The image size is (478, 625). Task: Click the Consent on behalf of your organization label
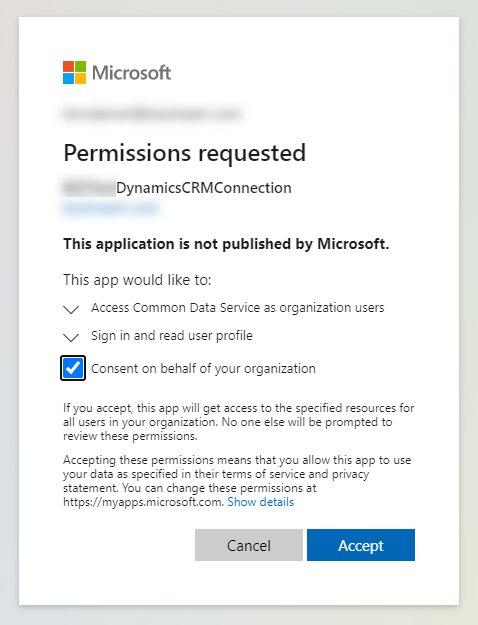click(x=203, y=368)
